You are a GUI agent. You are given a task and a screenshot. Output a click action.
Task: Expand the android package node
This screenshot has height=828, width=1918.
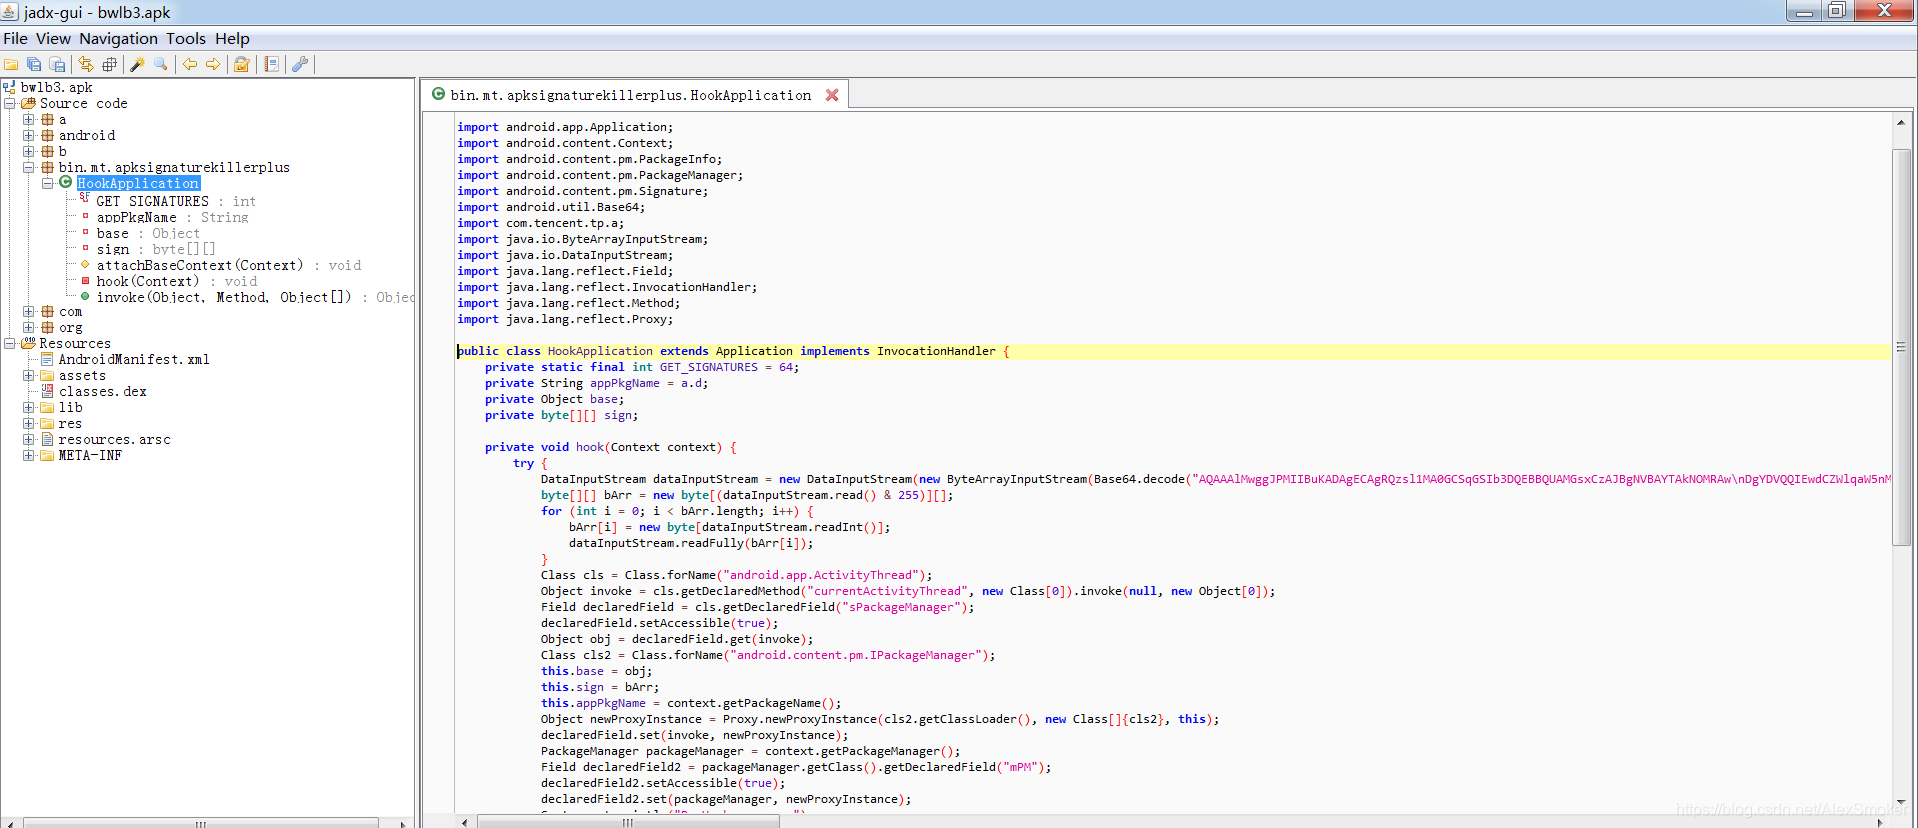point(29,135)
